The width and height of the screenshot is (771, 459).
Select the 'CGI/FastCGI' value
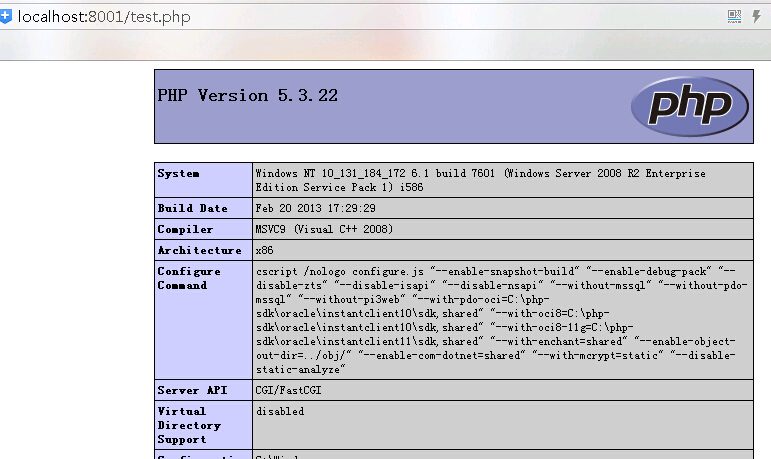(288, 391)
